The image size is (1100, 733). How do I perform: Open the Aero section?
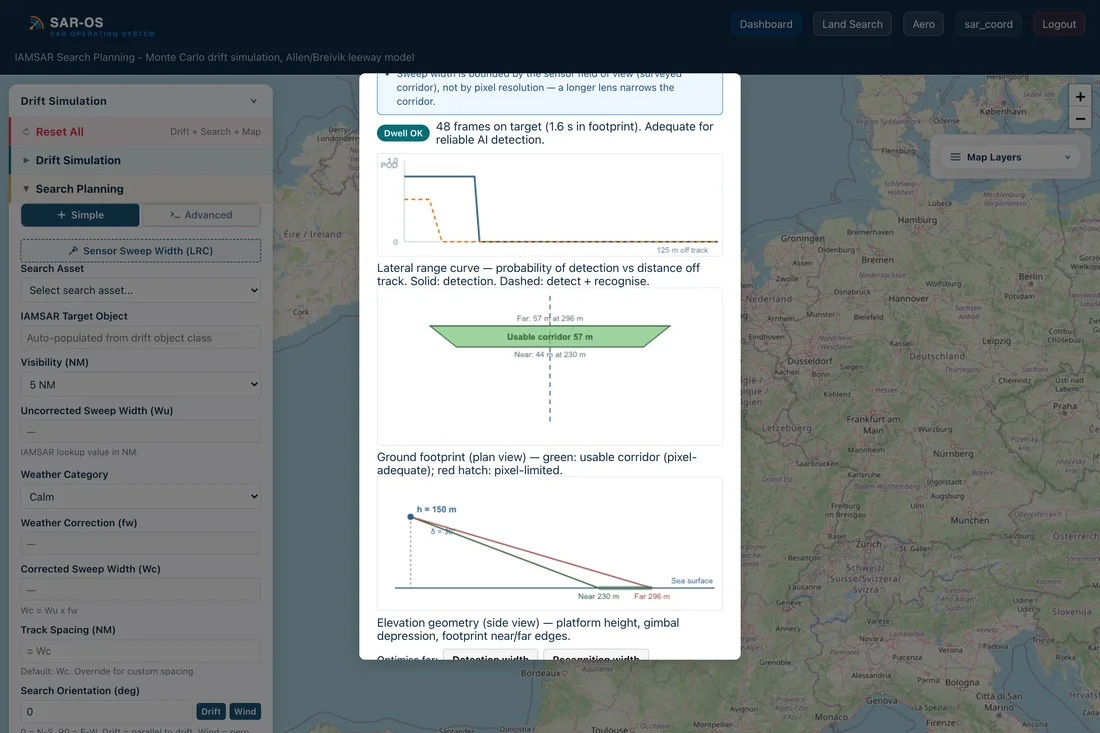[923, 24]
